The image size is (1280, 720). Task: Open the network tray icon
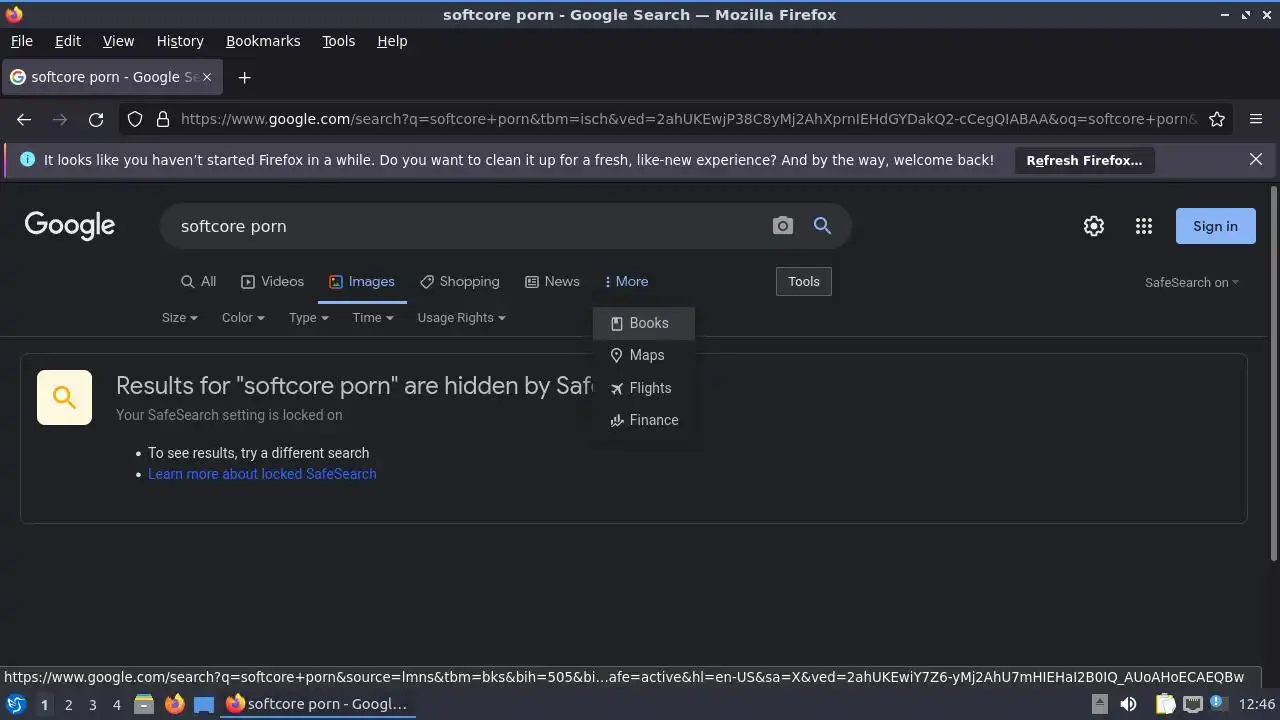tap(1192, 704)
